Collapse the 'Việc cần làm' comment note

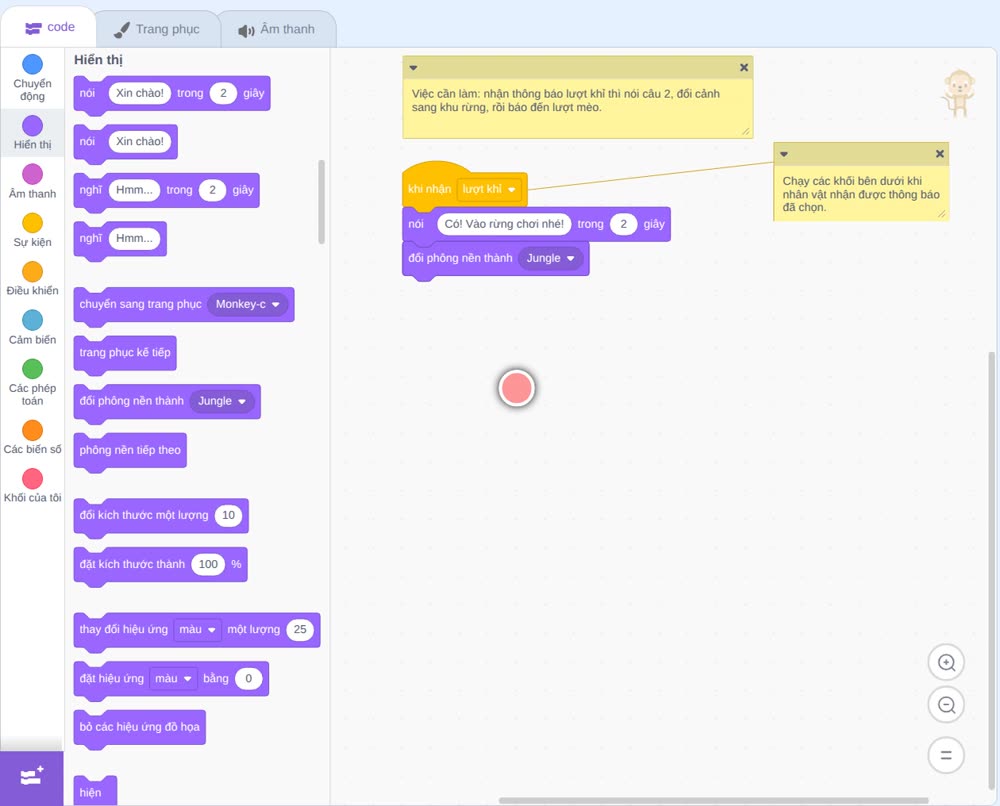coord(413,68)
